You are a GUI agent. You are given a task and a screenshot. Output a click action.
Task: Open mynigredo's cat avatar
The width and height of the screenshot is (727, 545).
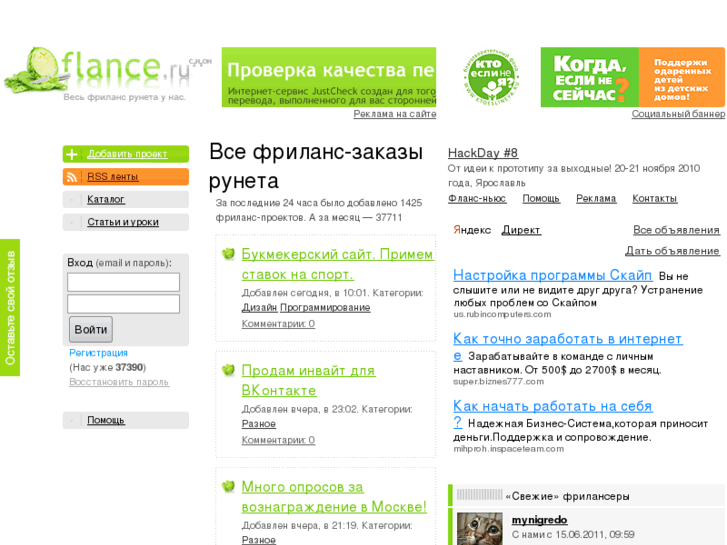[x=479, y=528]
